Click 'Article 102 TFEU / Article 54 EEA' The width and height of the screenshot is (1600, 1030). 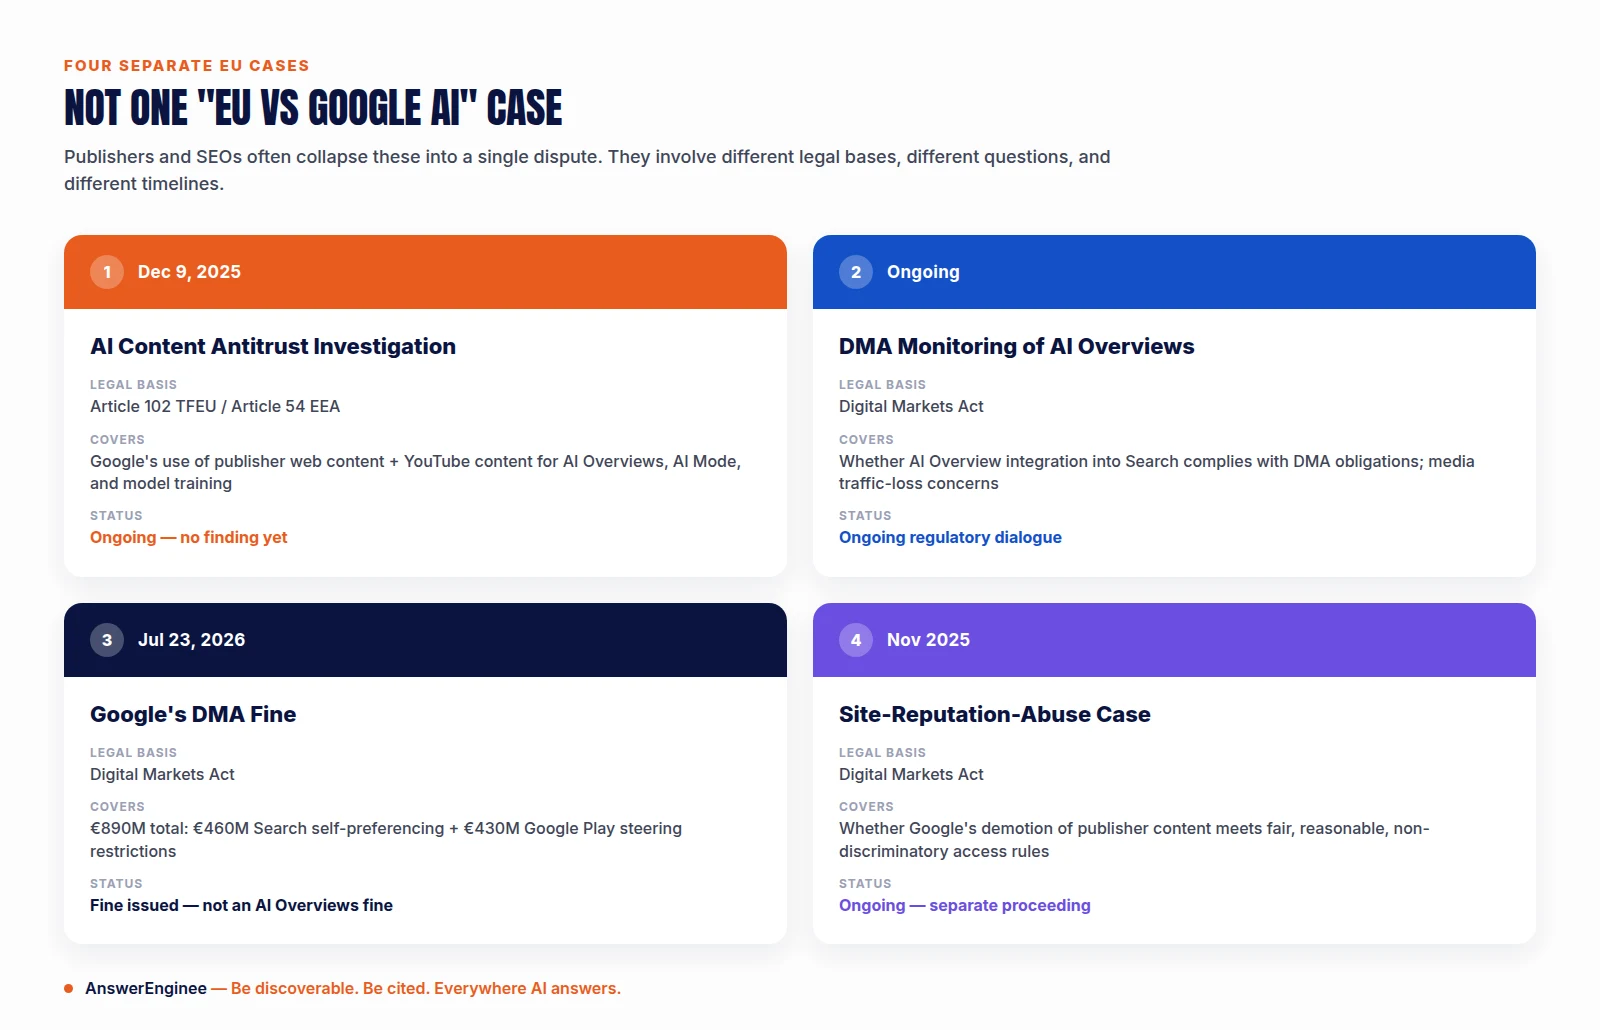(x=215, y=406)
